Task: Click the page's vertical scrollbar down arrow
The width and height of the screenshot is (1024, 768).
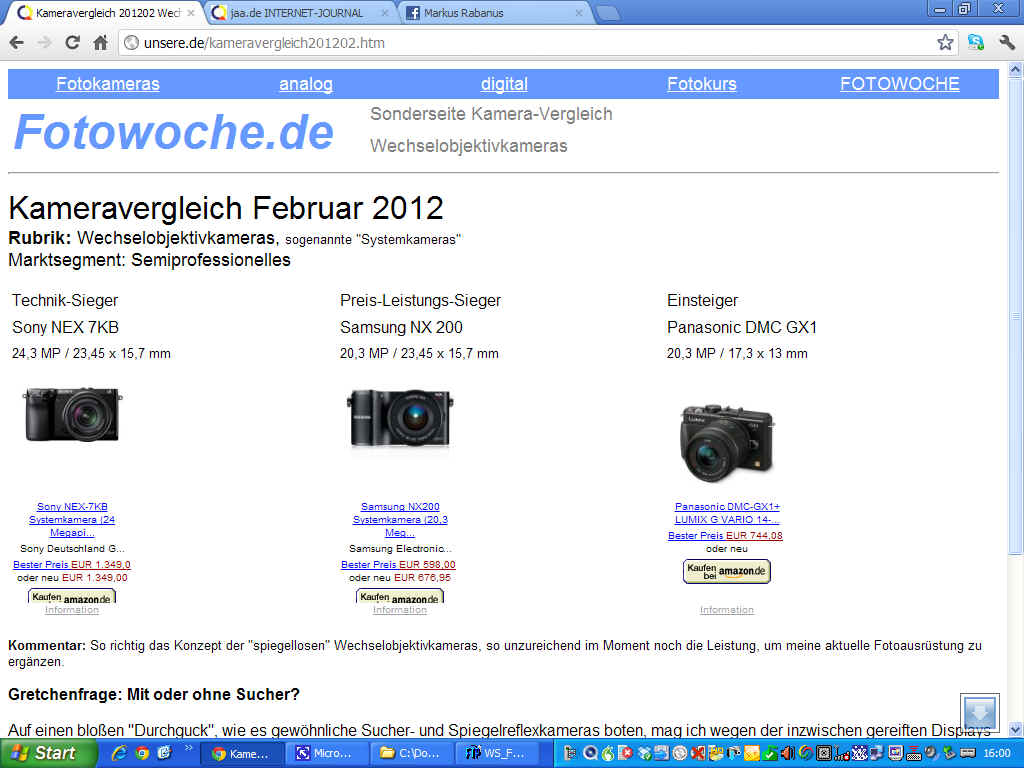Action: point(1016,729)
